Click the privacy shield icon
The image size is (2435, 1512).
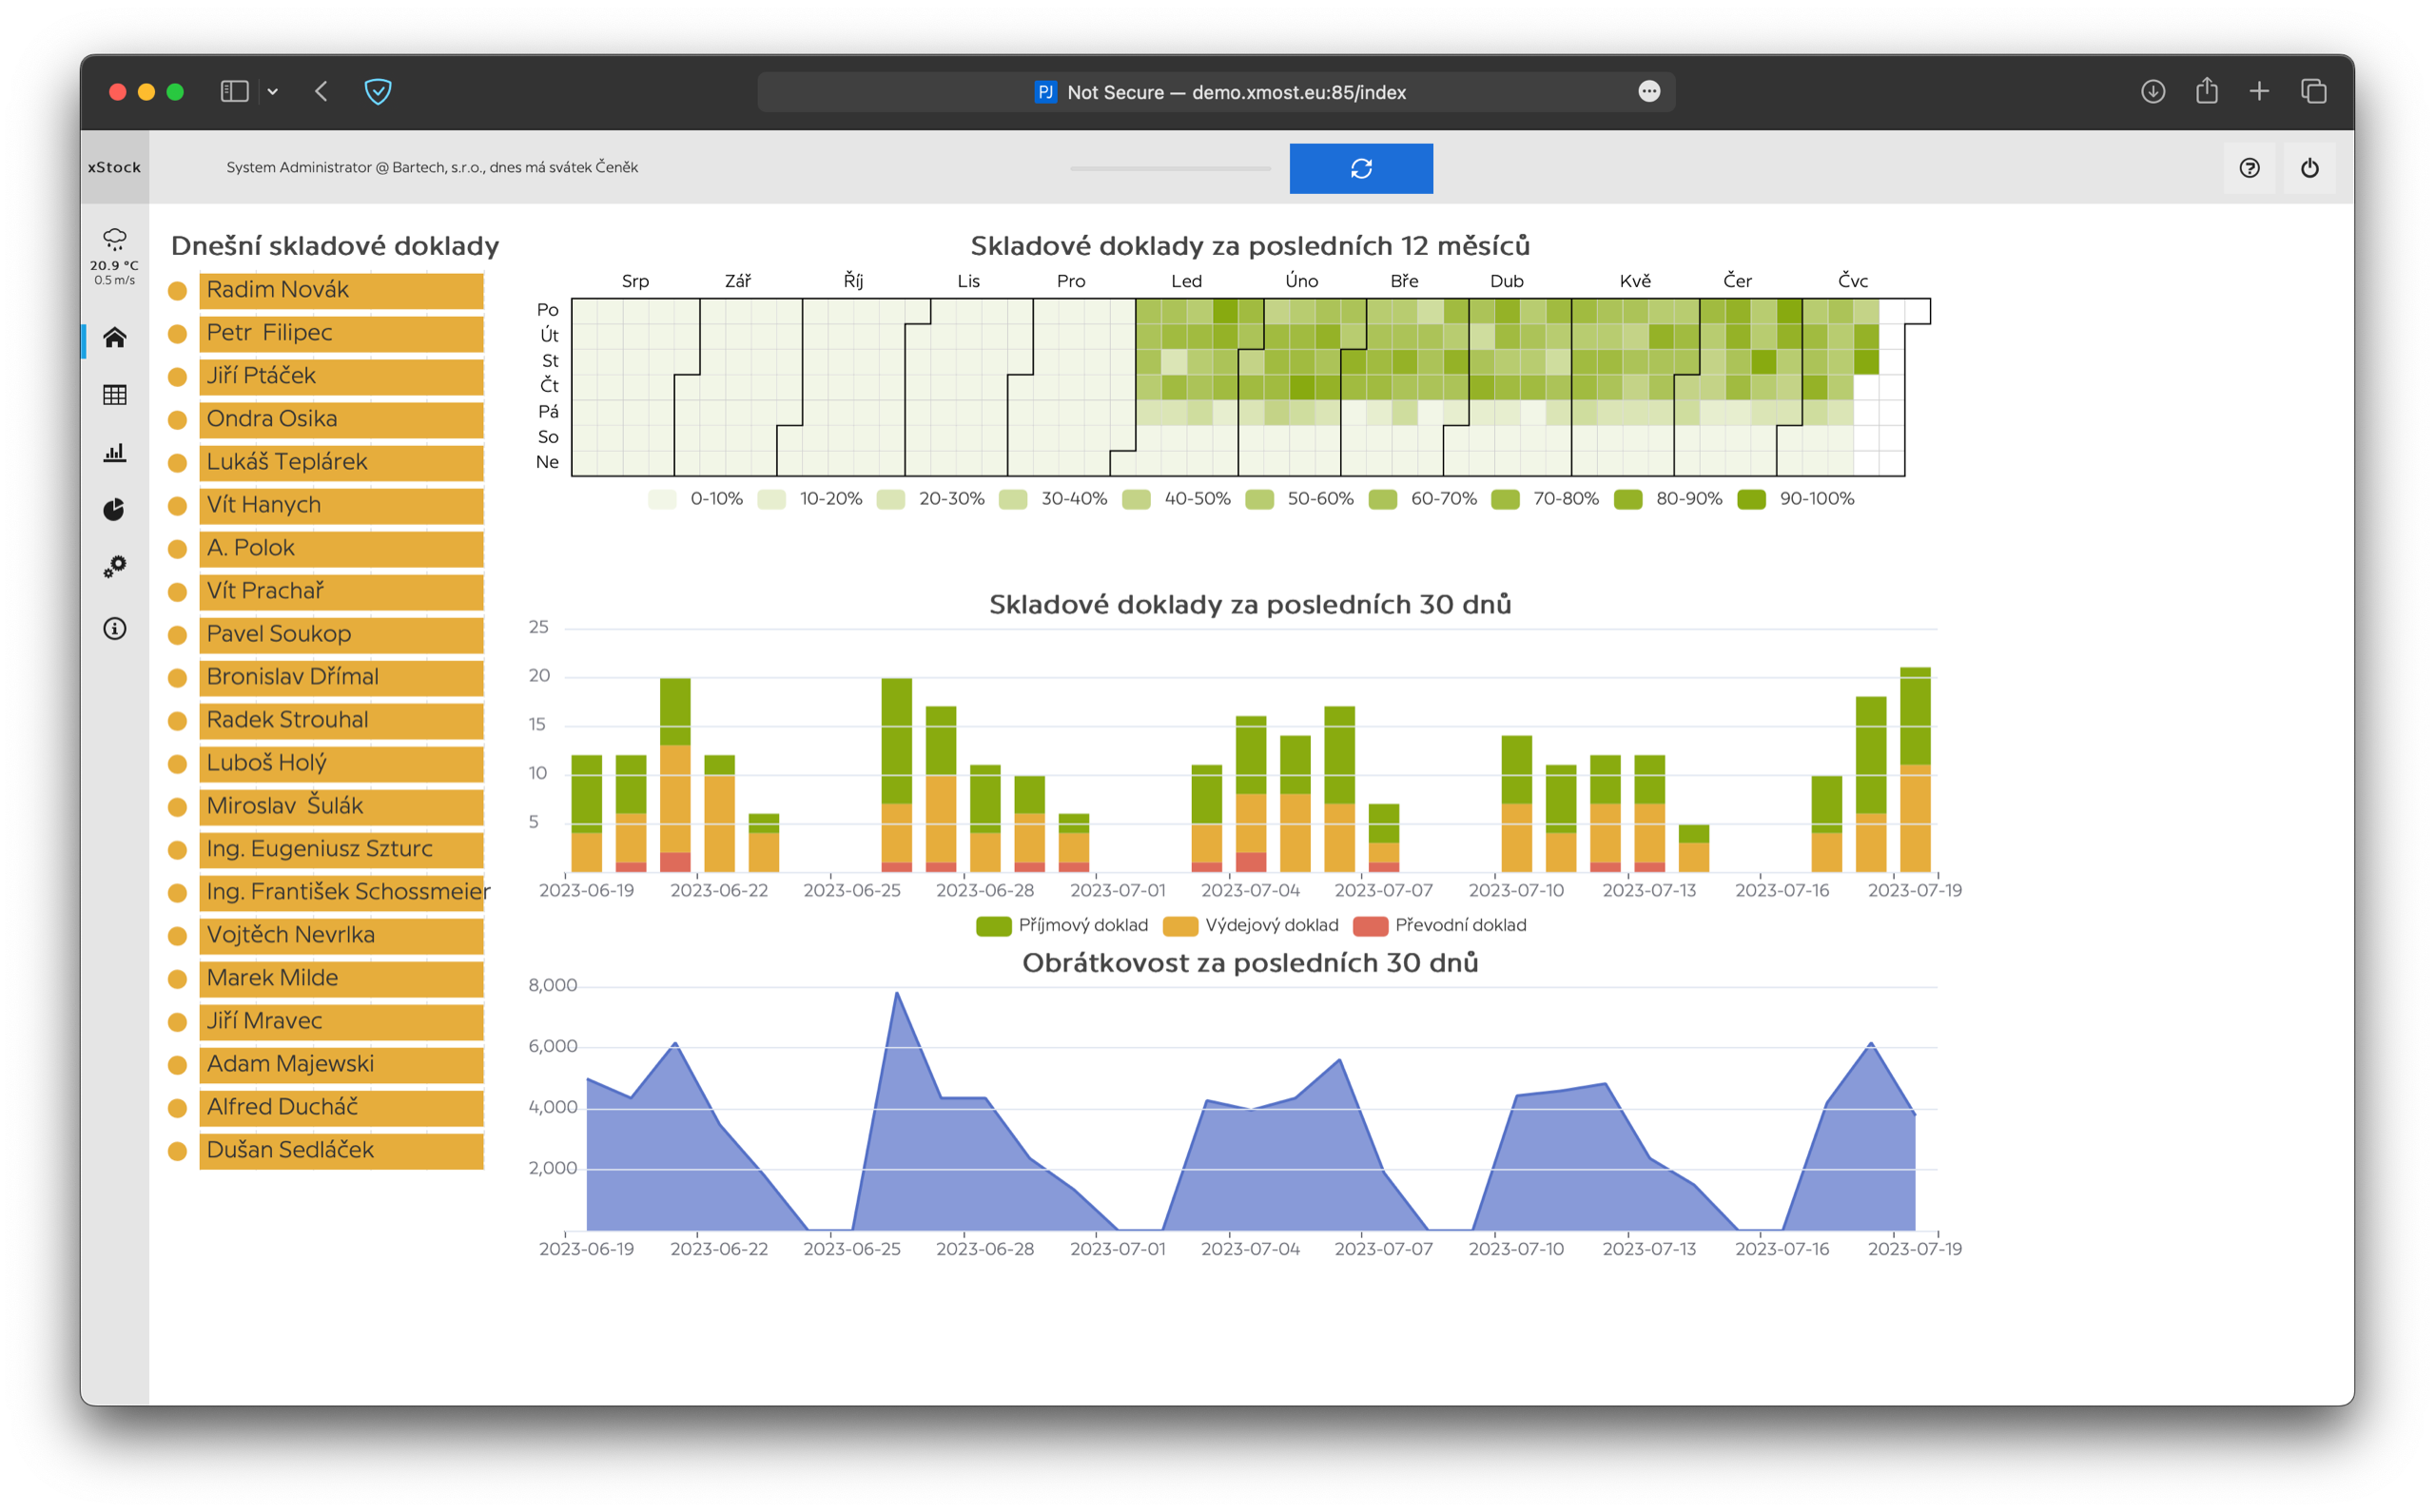[x=378, y=92]
